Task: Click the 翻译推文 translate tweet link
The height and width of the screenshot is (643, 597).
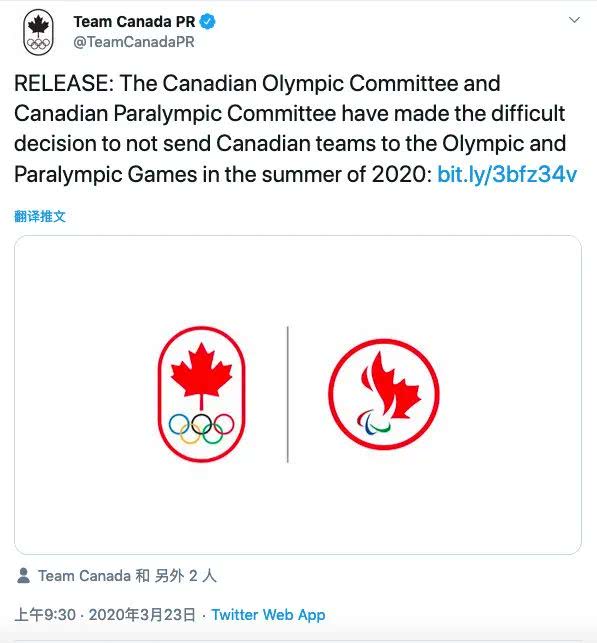Action: coord(40,216)
